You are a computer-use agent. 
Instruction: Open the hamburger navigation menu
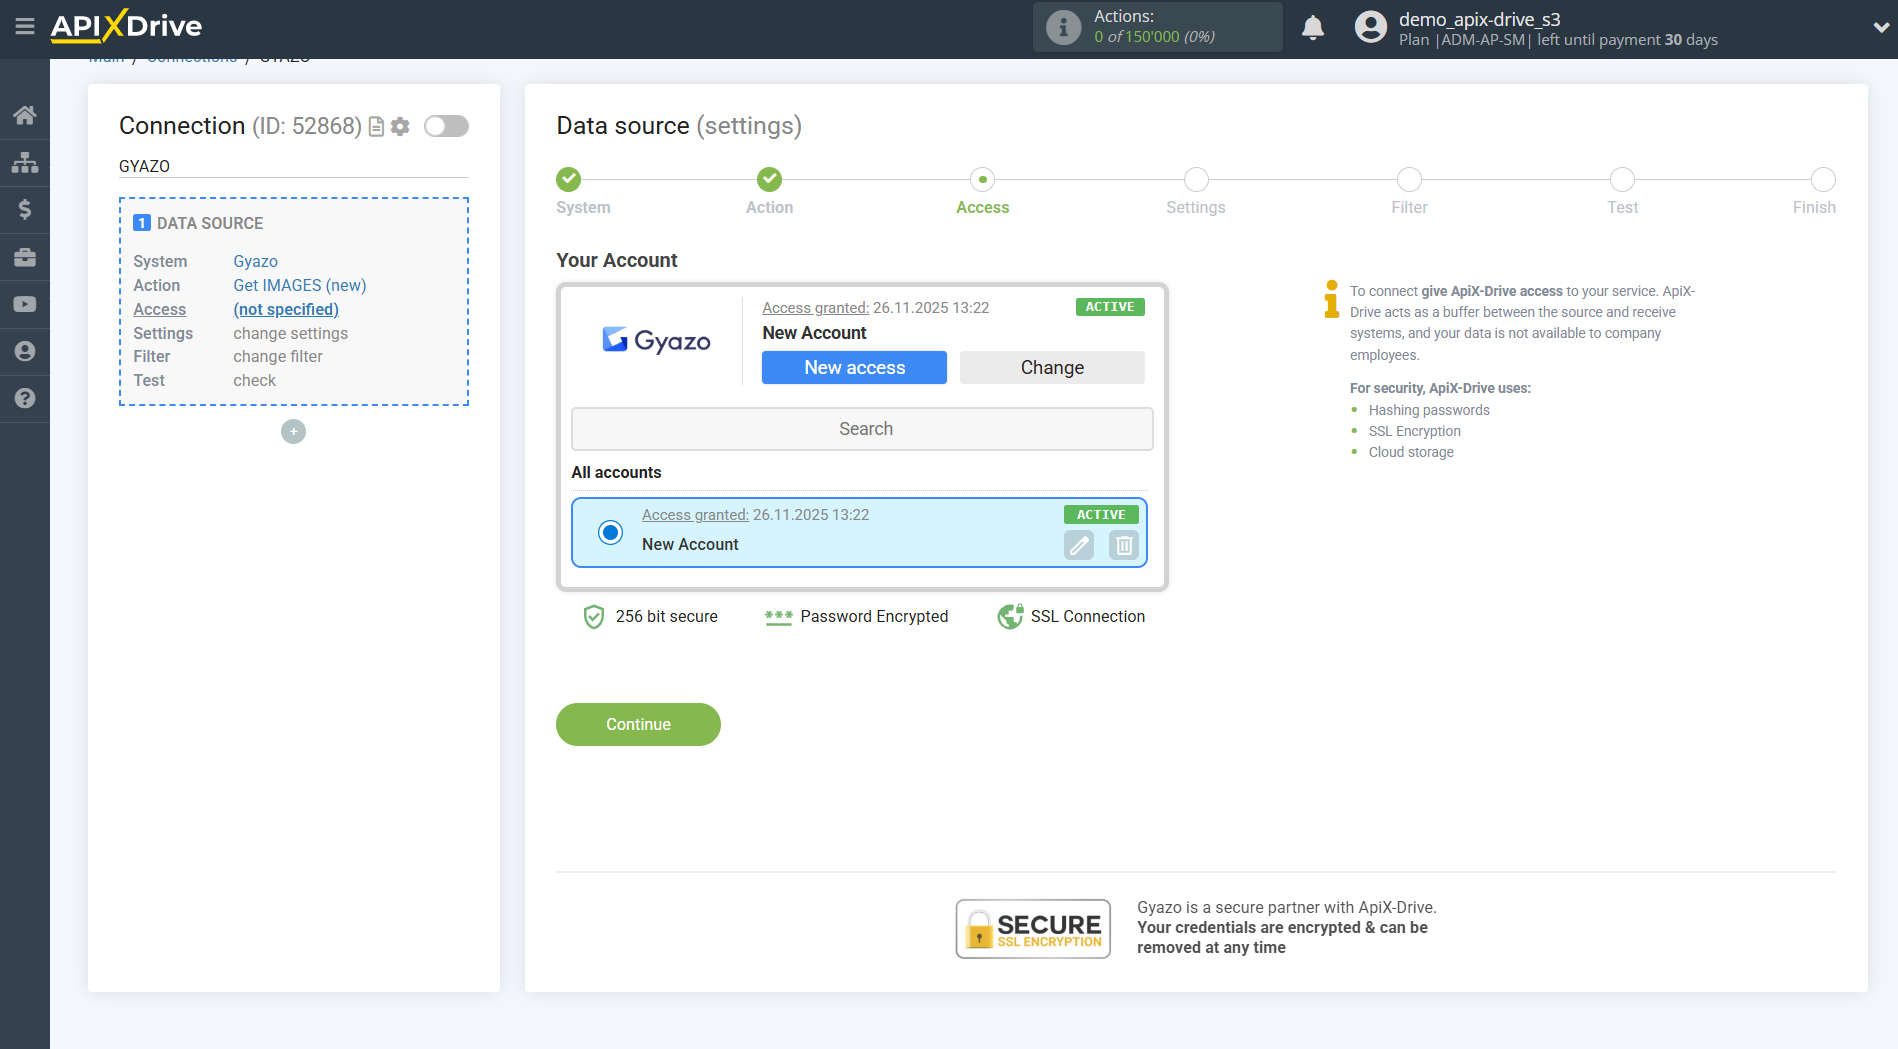25,28
